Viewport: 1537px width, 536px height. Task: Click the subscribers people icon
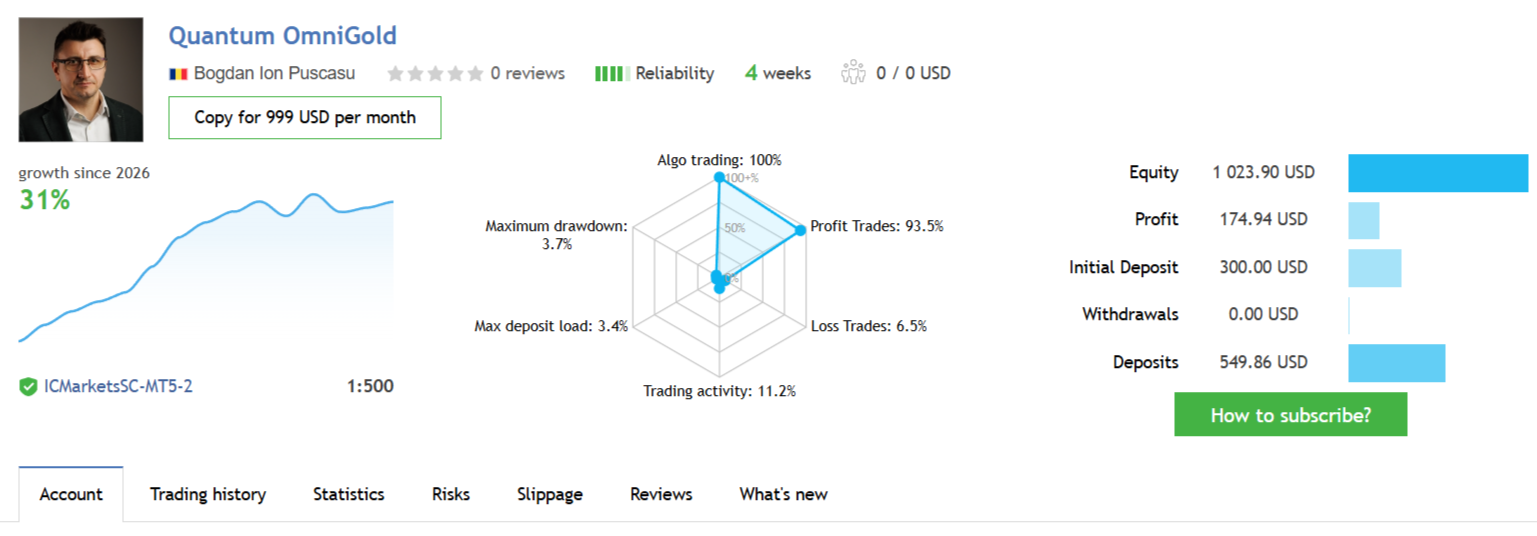coord(853,72)
